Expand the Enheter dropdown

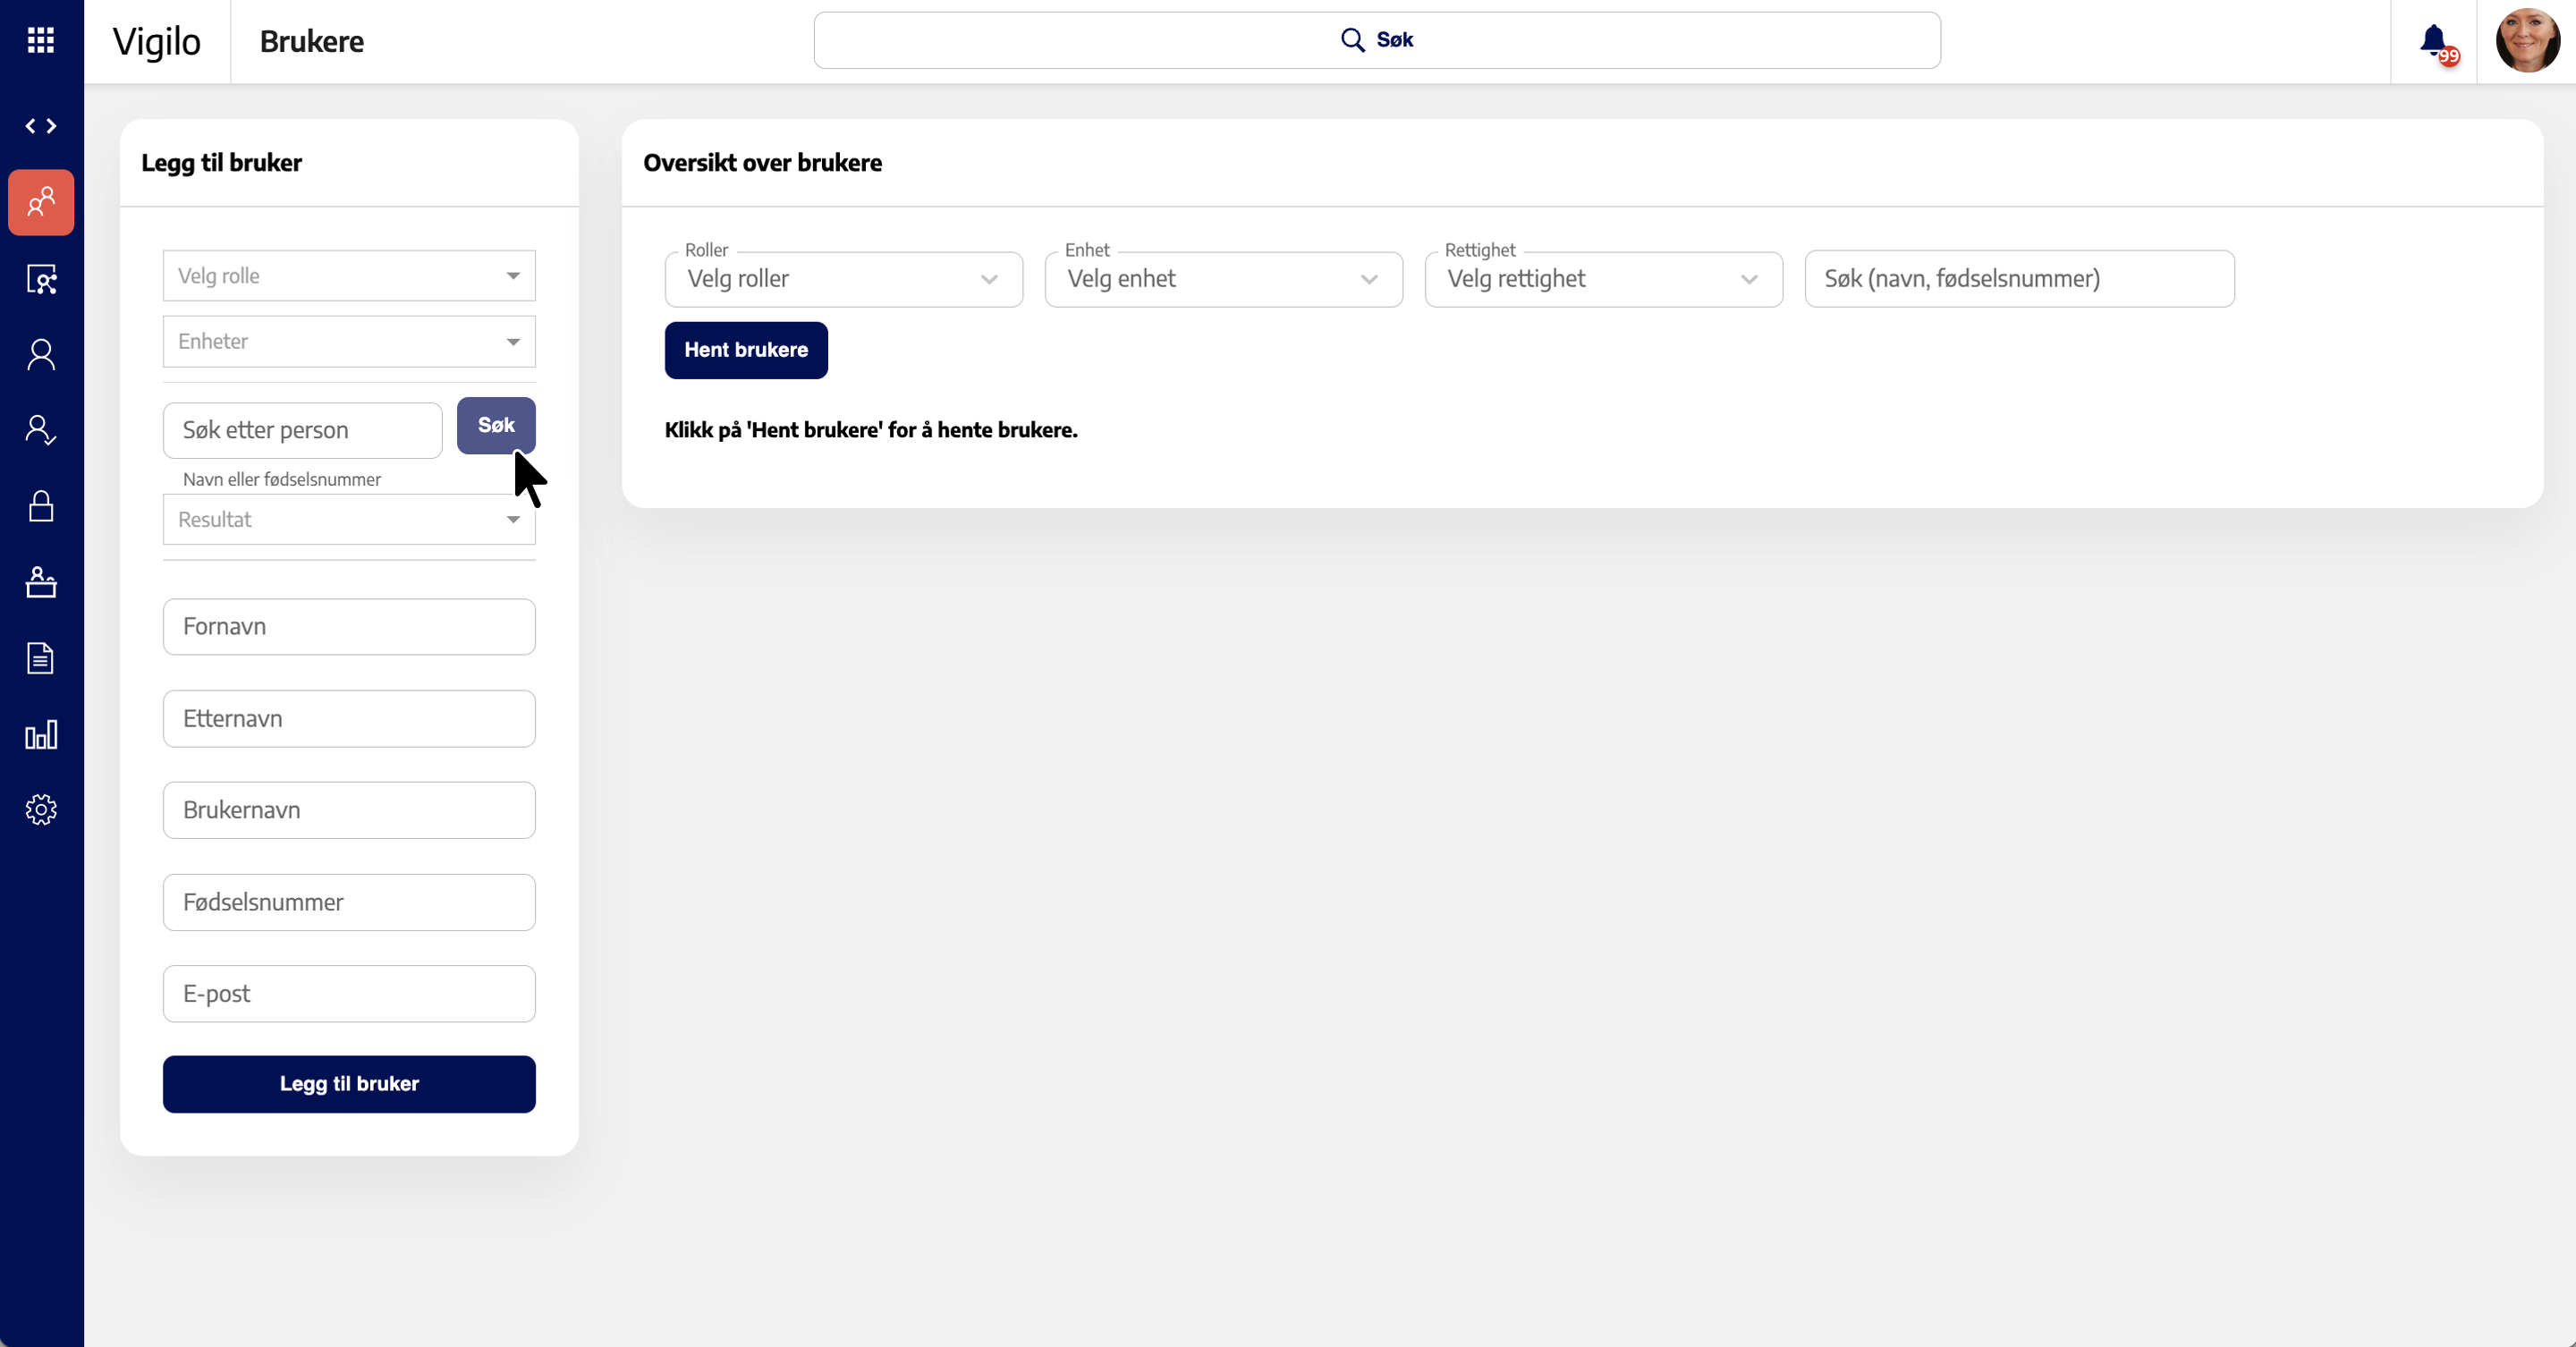(349, 342)
